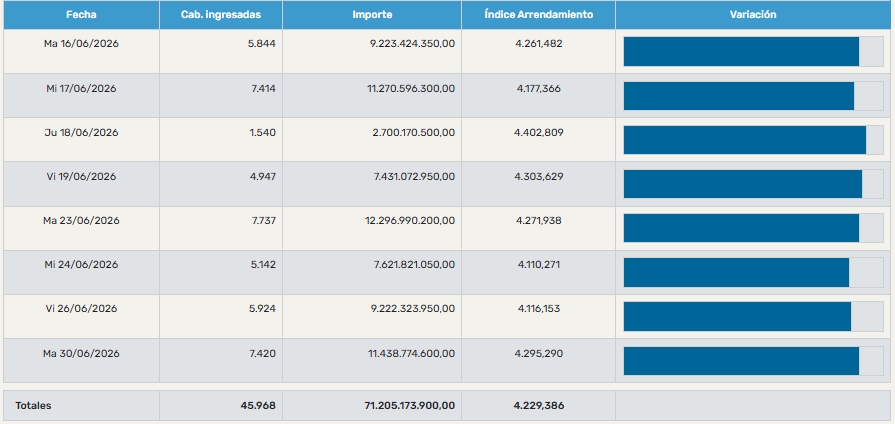Select the Ma 16/06/2026 date cell
The width and height of the screenshot is (895, 424).
[x=81, y=43]
